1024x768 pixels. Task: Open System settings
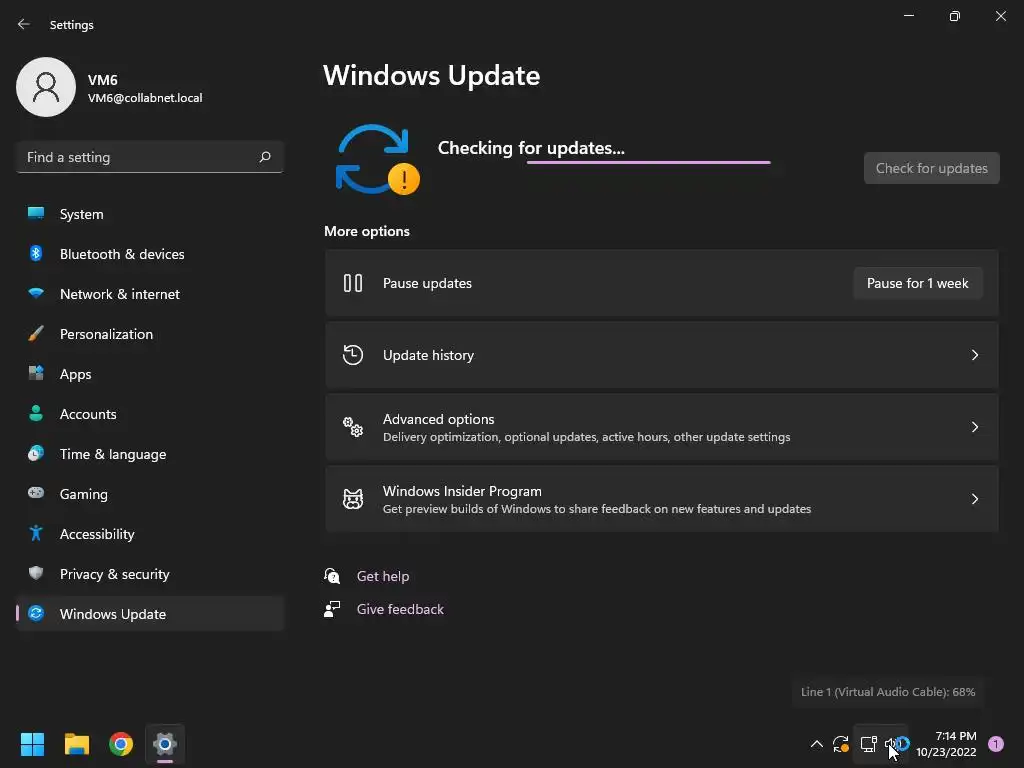click(150, 214)
